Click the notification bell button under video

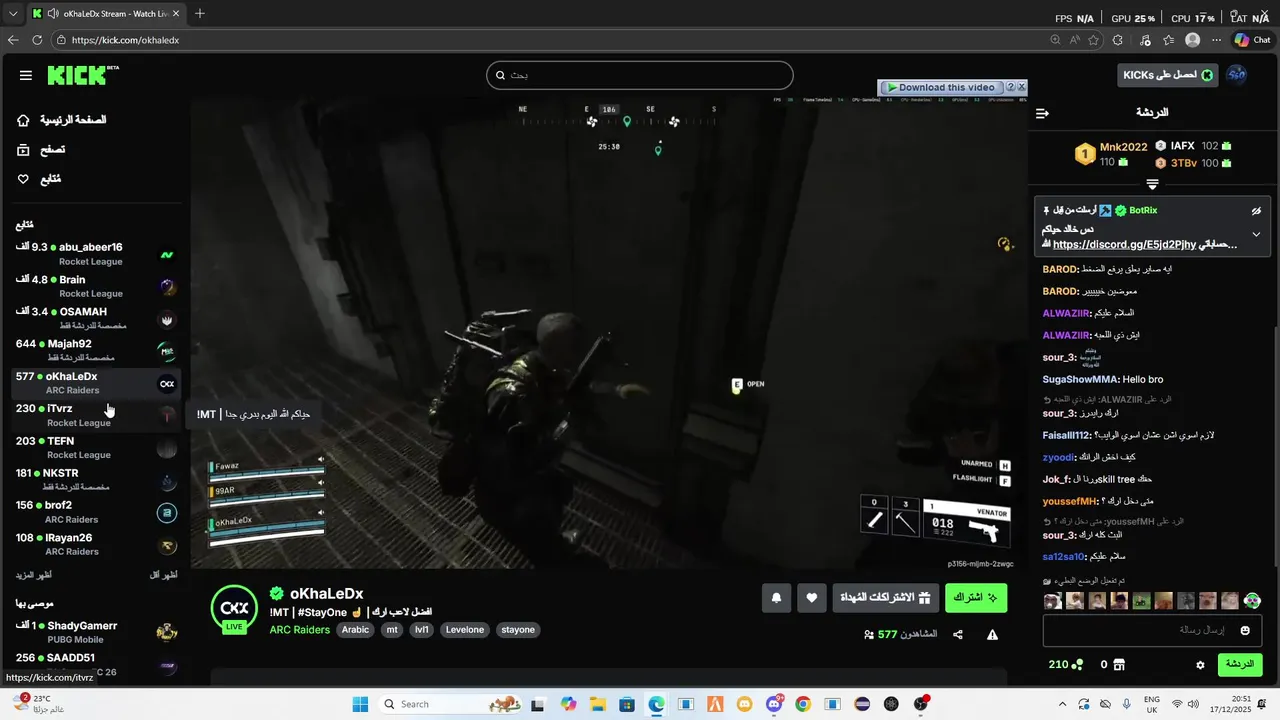pyautogui.click(x=776, y=598)
